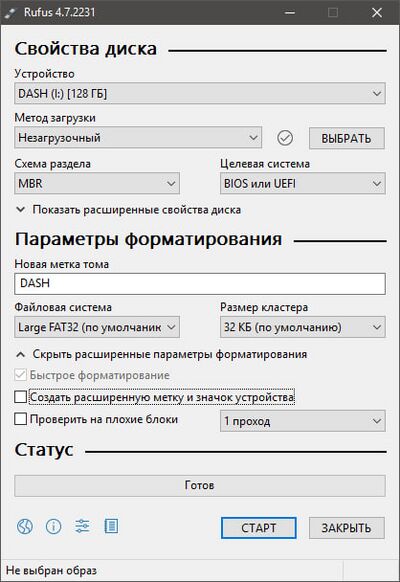Enable Проверить на плохие блоки checkbox
The height and width of the screenshot is (582, 400).
pyautogui.click(x=20, y=419)
